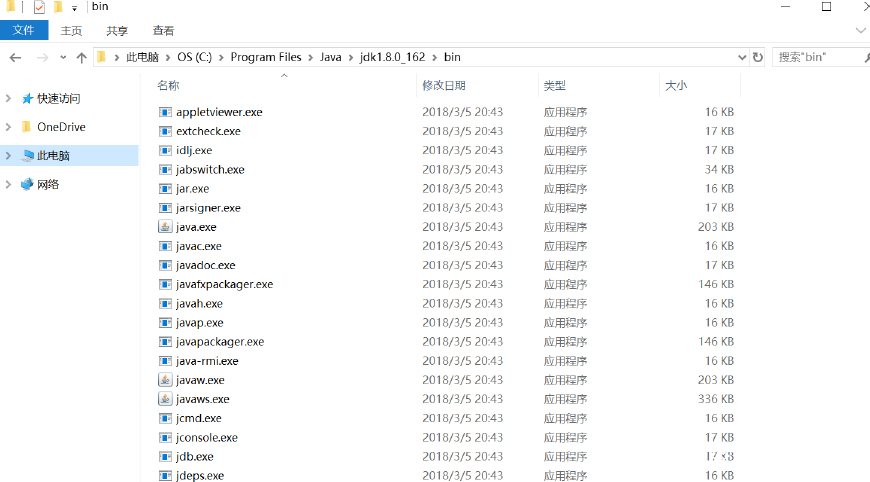Expand the ribbon with the chevron
The height and width of the screenshot is (482, 870).
pyautogui.click(x=861, y=31)
